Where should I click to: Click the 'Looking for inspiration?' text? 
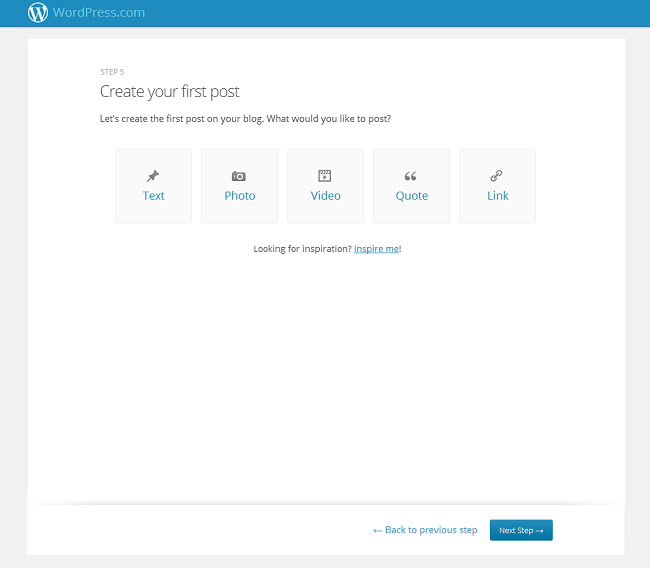coord(302,249)
